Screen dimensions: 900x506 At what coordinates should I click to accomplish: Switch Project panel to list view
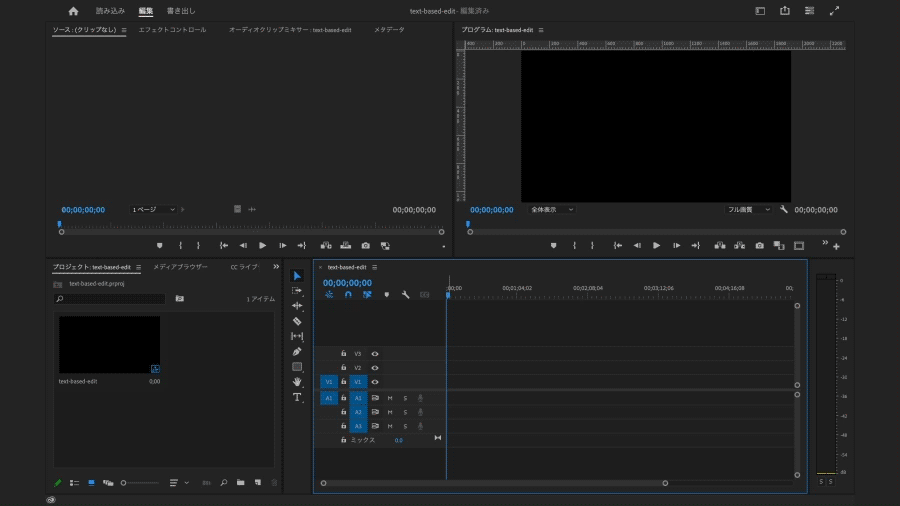pos(75,482)
